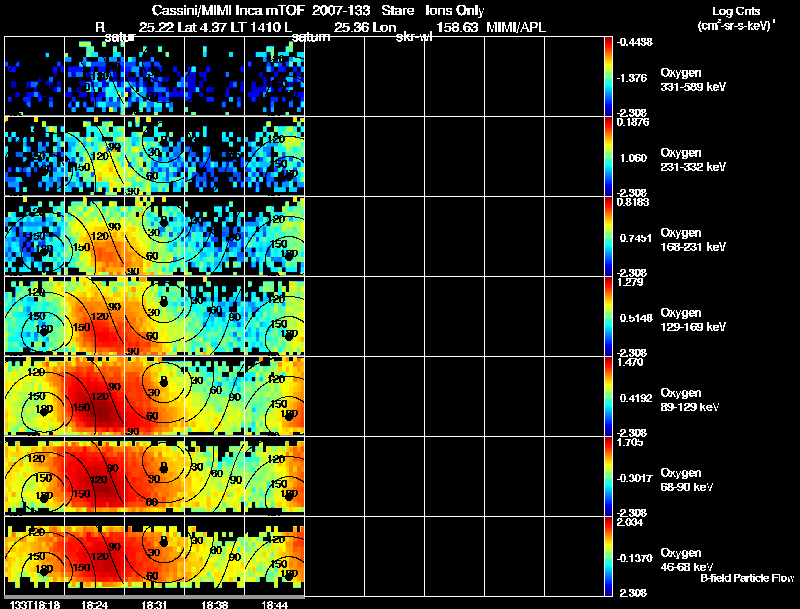Click the color bar for 129-169 keV

(x=608, y=316)
